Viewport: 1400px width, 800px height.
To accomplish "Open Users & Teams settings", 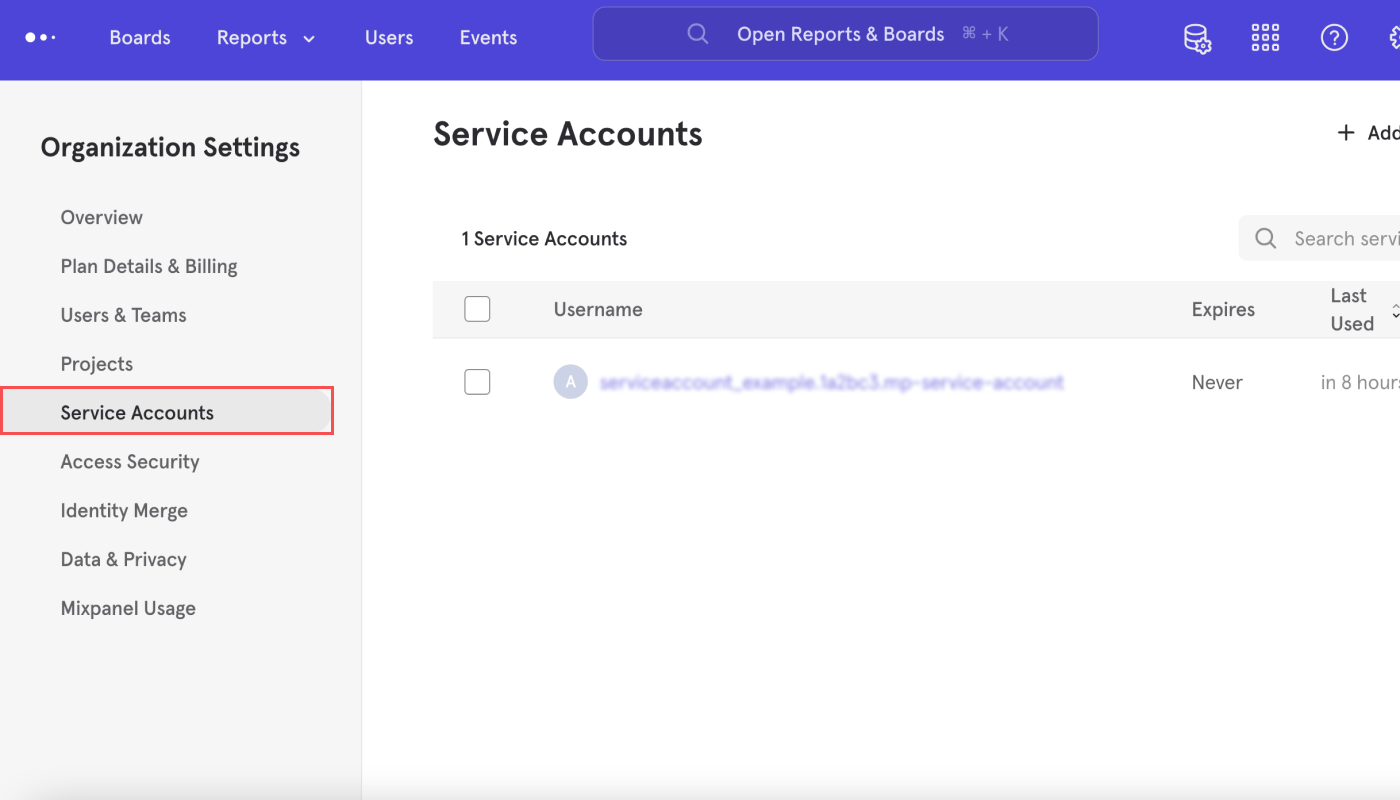I will (124, 315).
